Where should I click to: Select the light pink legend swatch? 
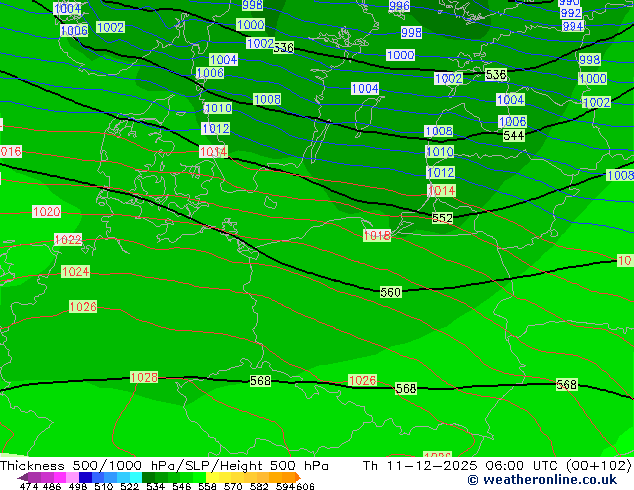coord(72,477)
